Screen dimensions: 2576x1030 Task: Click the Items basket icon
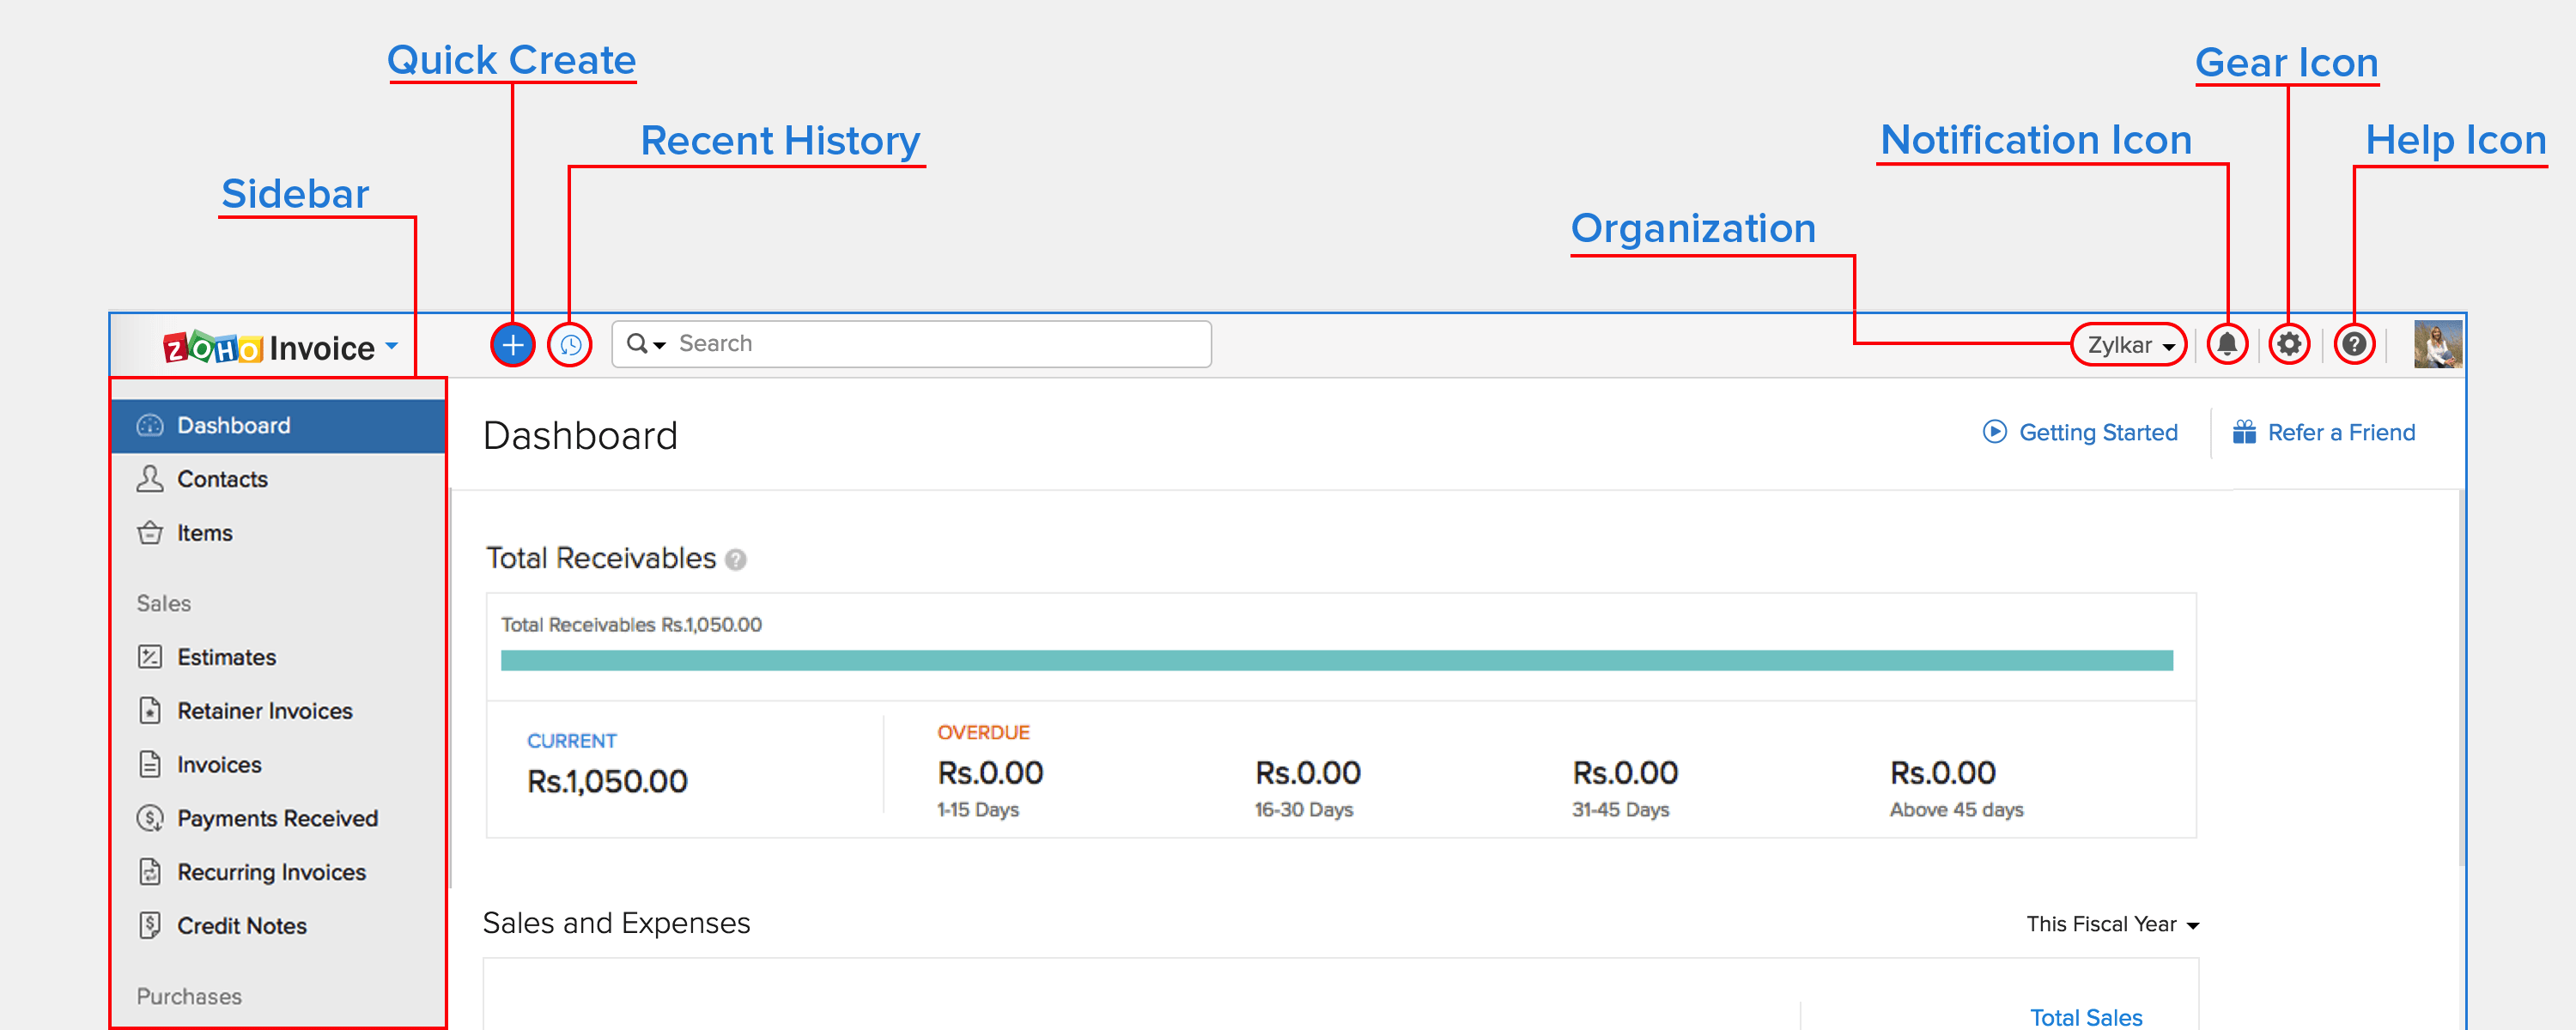pyautogui.click(x=150, y=533)
